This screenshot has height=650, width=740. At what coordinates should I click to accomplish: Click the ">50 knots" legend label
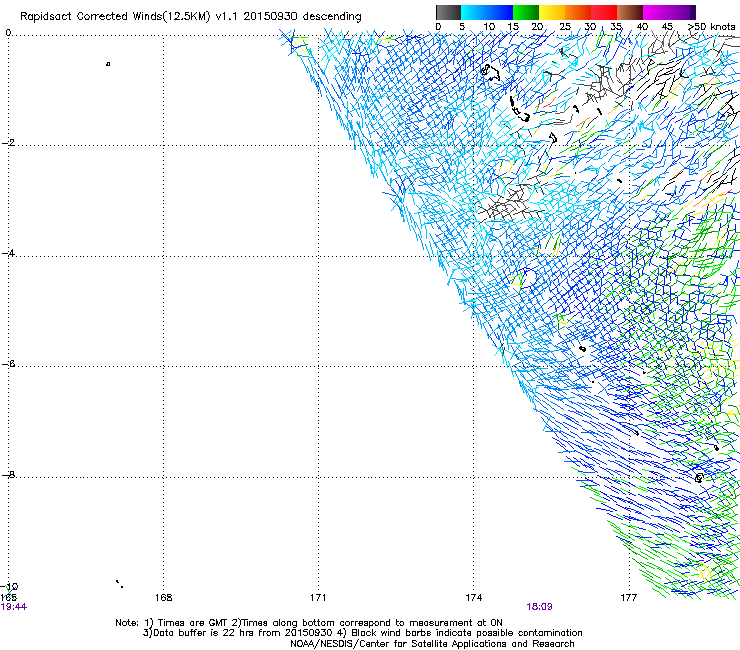pyautogui.click(x=711, y=27)
